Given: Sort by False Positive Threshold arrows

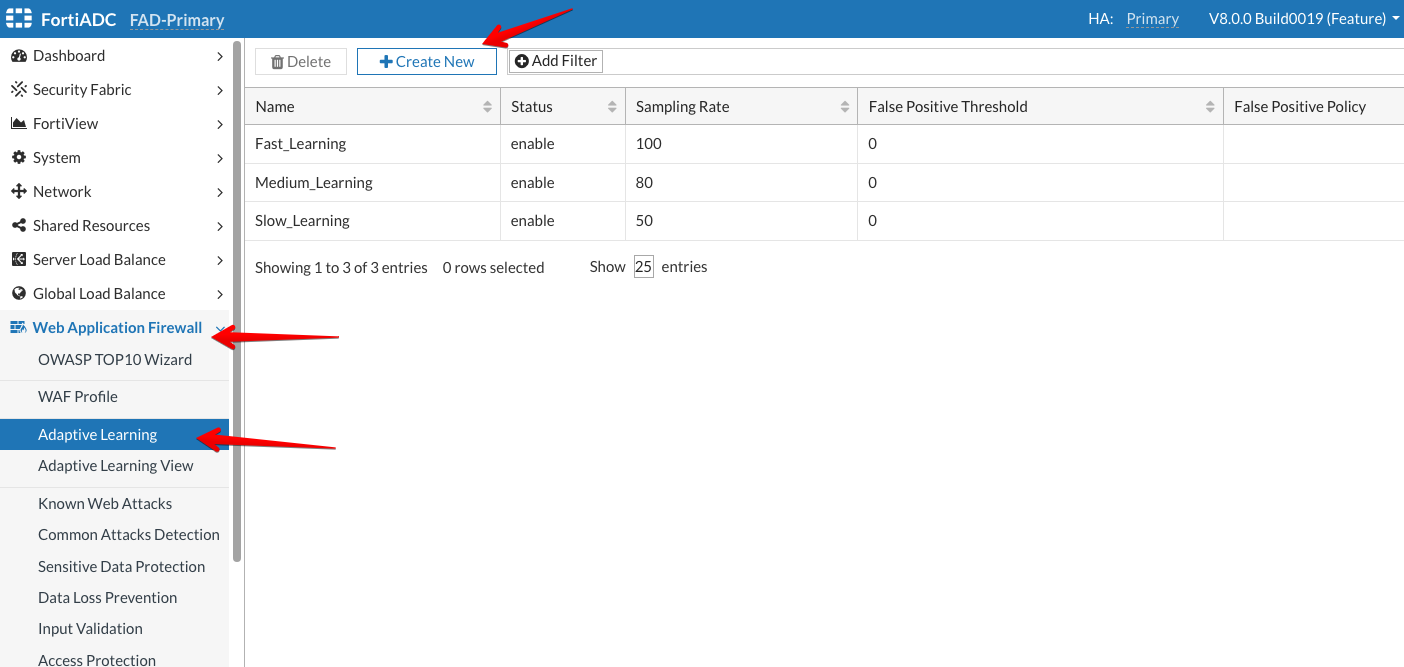Looking at the screenshot, I should (x=1210, y=107).
